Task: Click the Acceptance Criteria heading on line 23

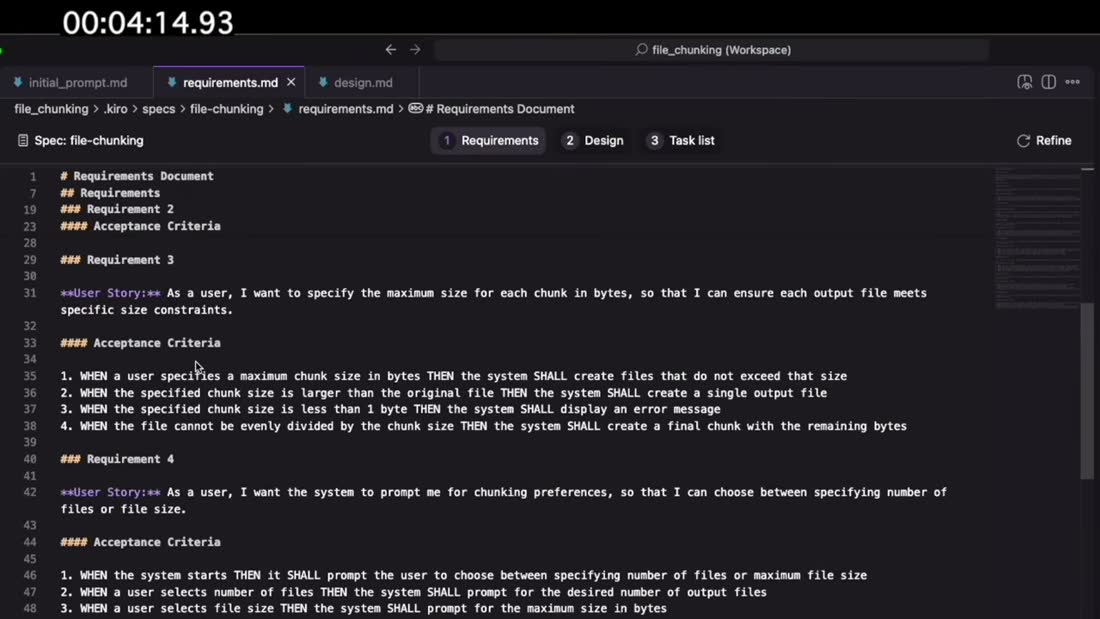Action: [140, 226]
